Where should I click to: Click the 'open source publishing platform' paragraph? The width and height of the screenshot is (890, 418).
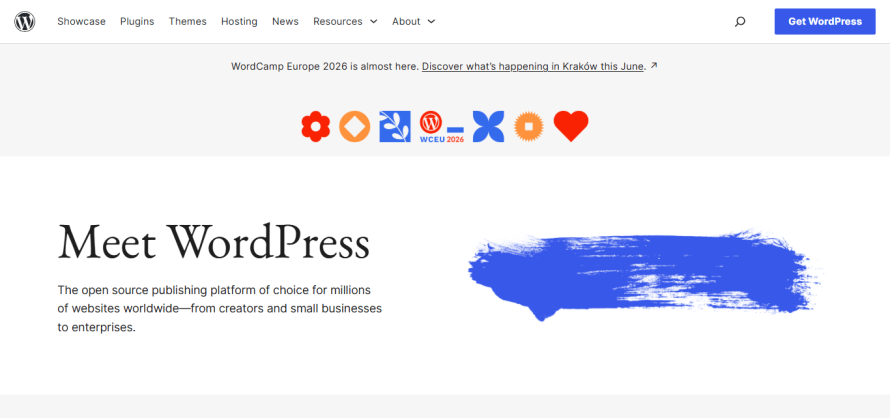pos(220,309)
